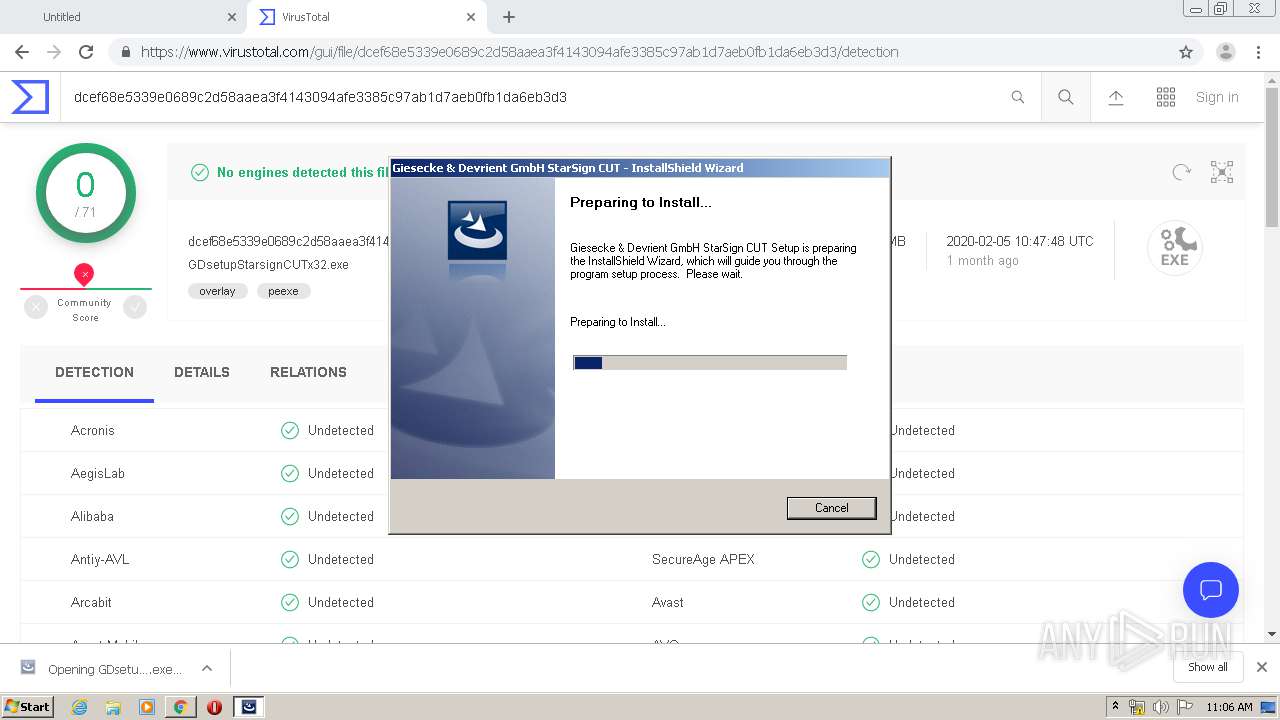Viewport: 1280px width, 720px height.
Task: Click the detection score circle 0/71
Action: (x=85, y=193)
